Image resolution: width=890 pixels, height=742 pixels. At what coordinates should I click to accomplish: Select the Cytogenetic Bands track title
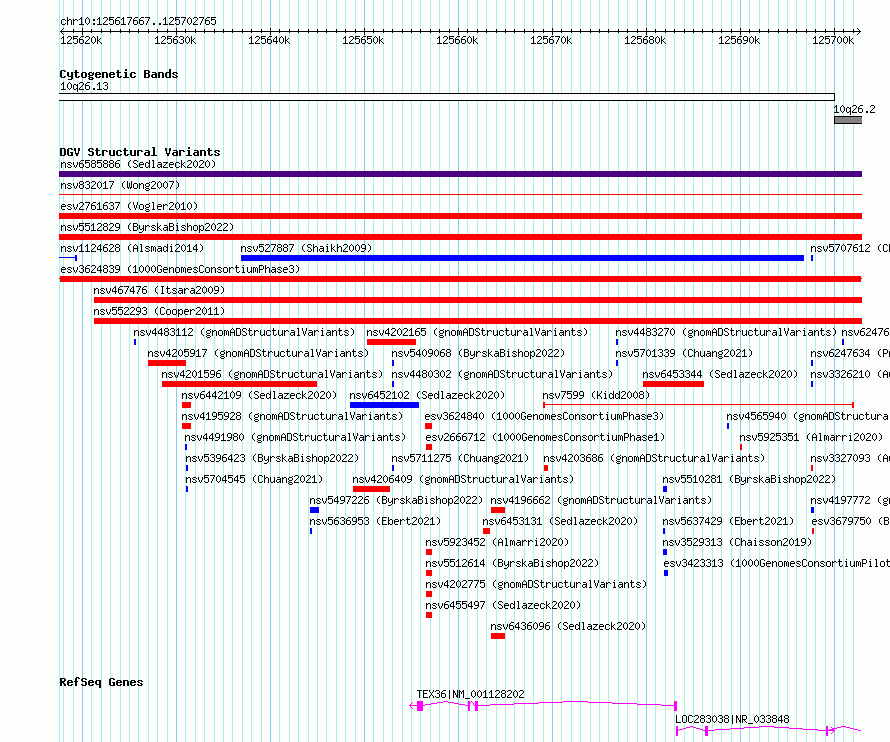(x=119, y=74)
